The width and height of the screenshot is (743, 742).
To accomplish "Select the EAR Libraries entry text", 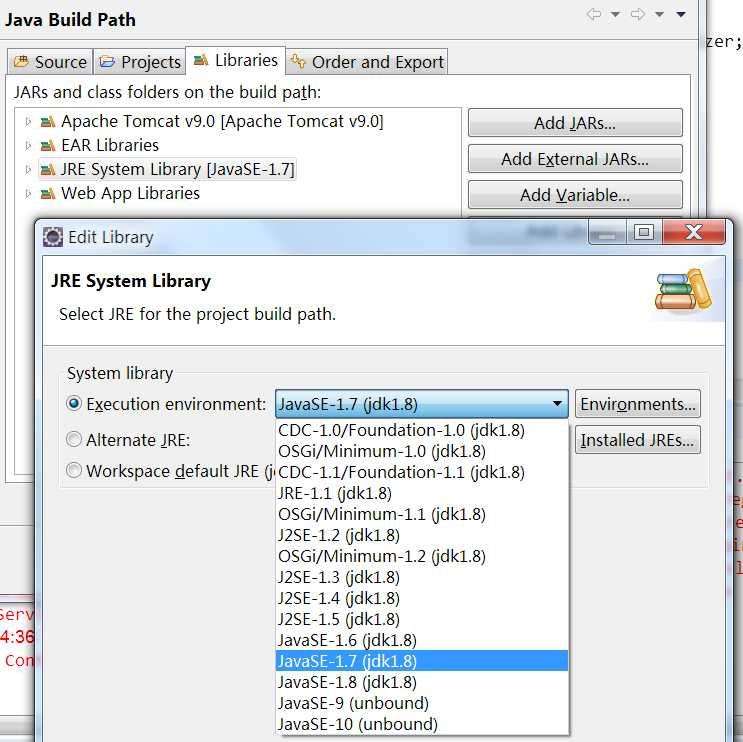I will (x=110, y=145).
